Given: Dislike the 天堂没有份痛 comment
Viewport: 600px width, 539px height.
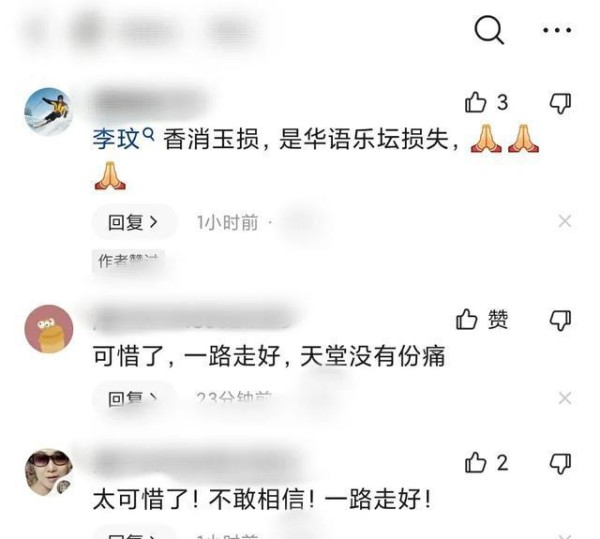Looking at the screenshot, I should click(560, 320).
